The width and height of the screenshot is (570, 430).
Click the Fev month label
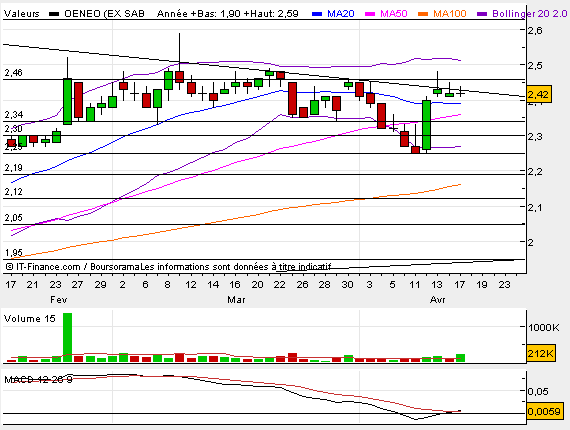click(59, 300)
